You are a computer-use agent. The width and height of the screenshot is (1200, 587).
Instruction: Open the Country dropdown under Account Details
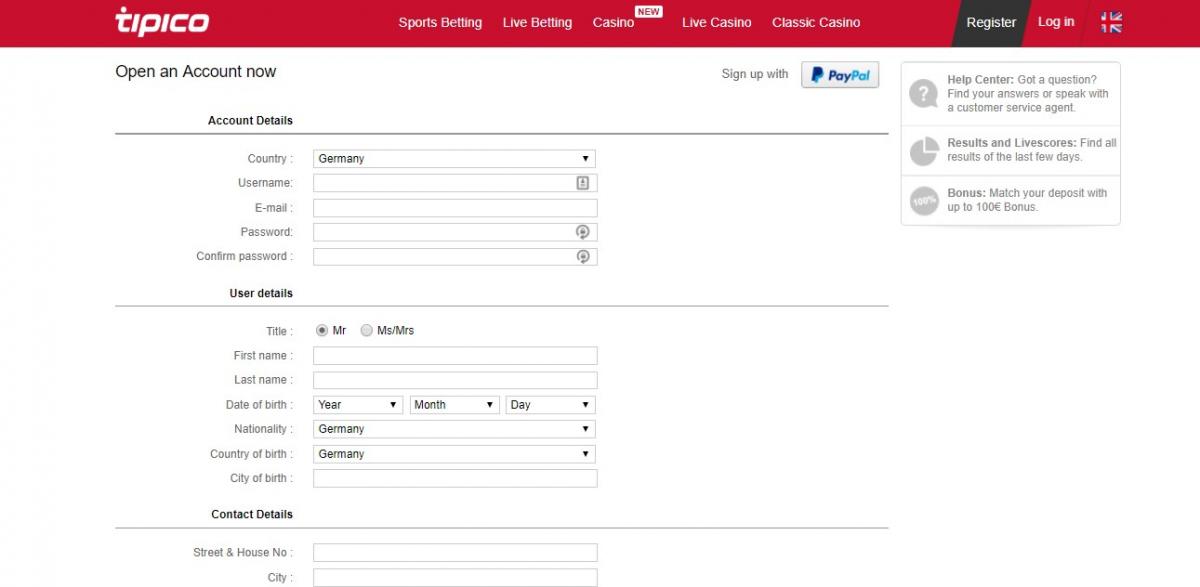click(454, 159)
